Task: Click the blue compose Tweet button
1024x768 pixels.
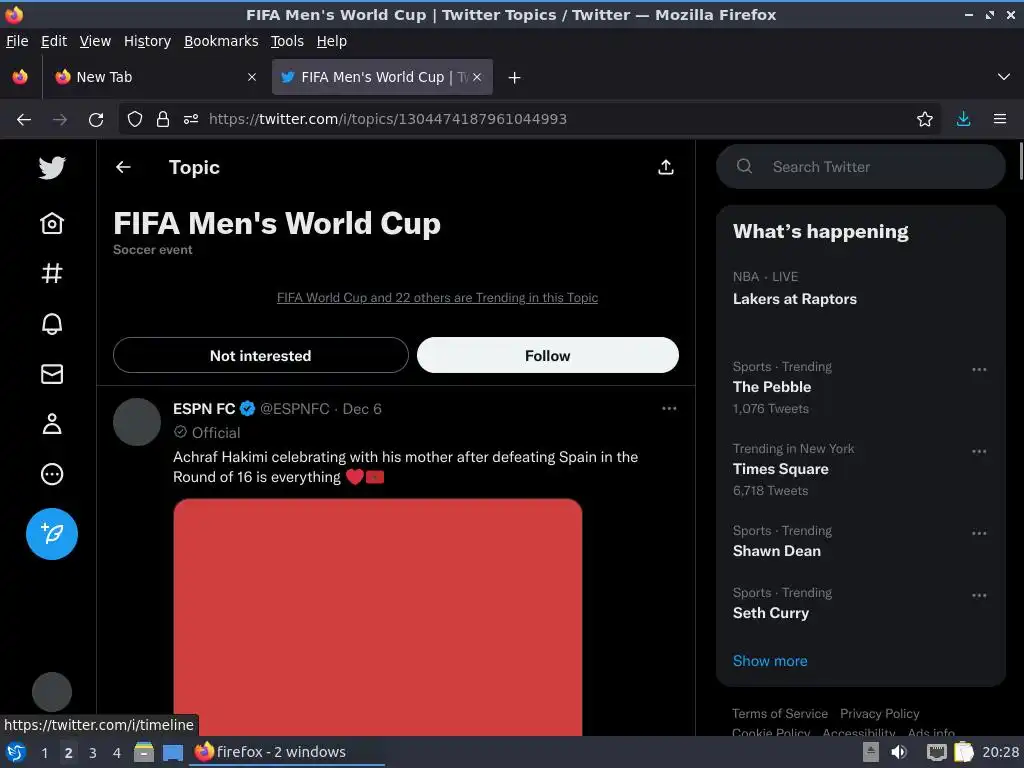Action: [52, 534]
